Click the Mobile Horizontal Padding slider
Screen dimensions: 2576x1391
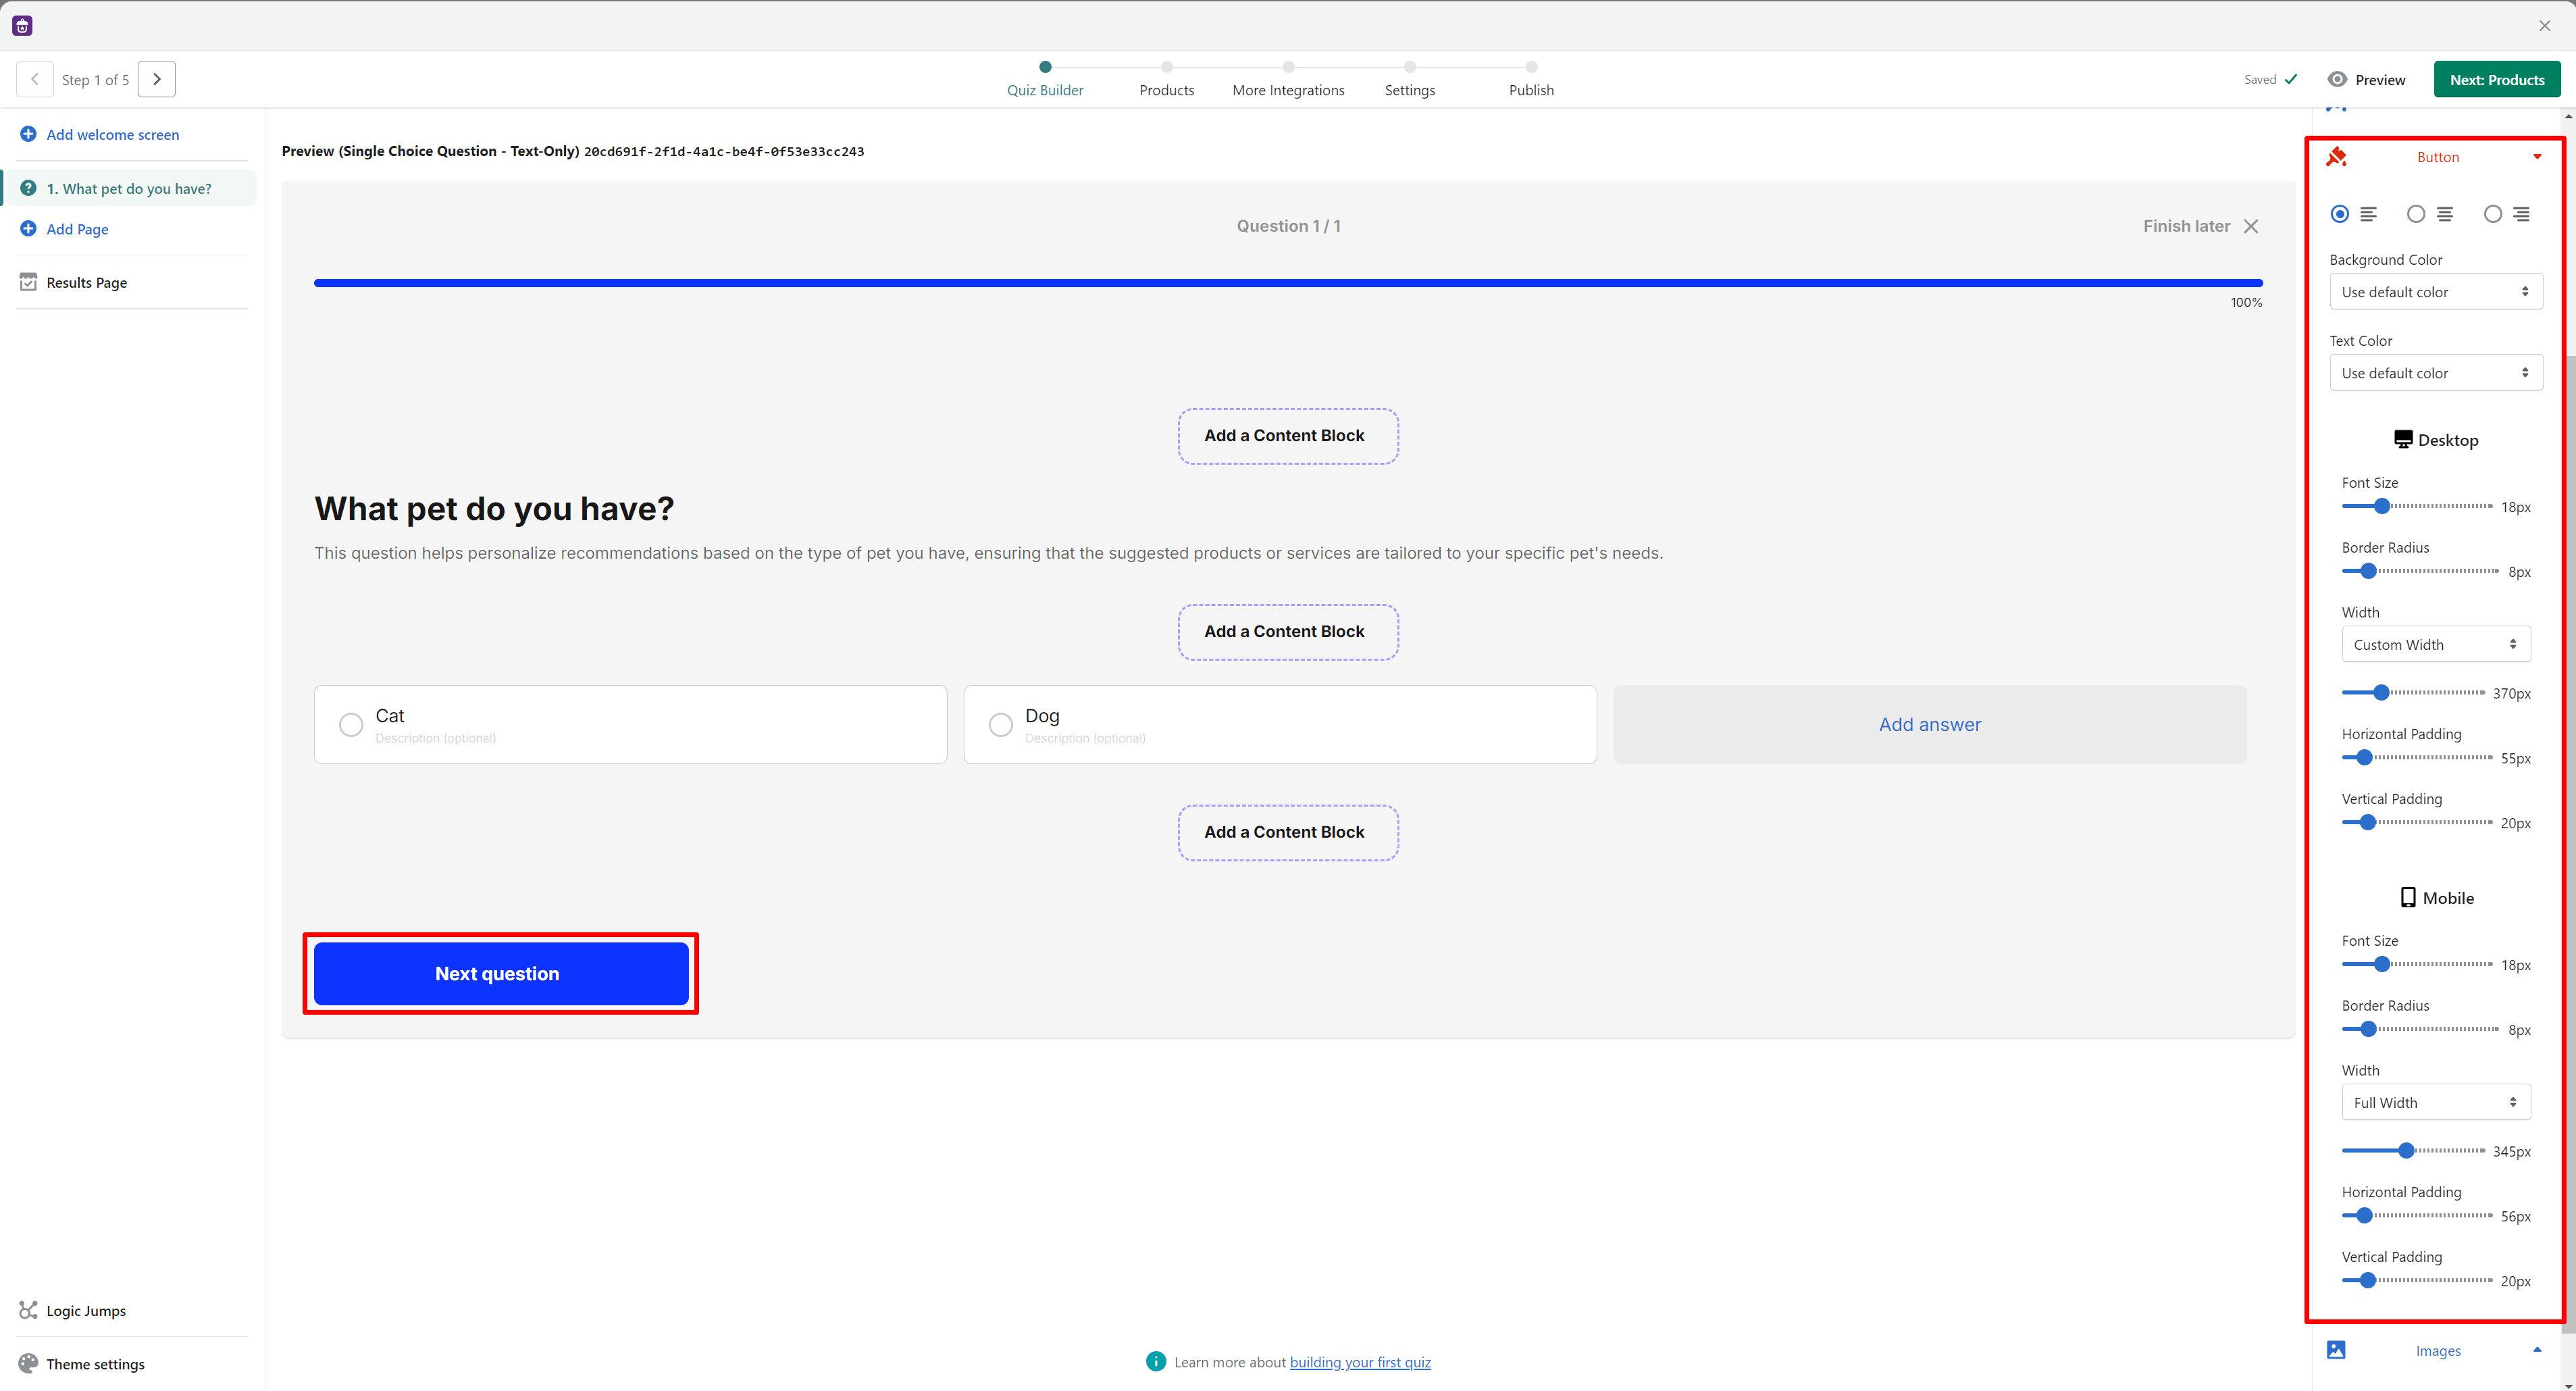(2417, 1215)
